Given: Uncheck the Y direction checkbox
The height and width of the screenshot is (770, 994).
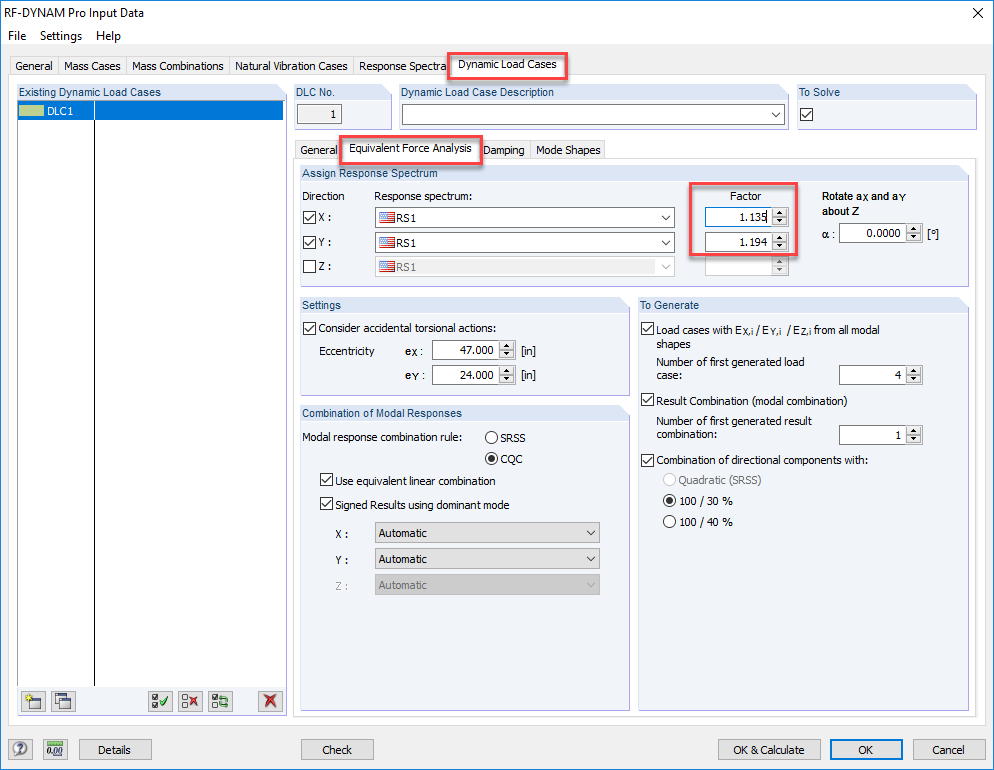Looking at the screenshot, I should tap(309, 242).
